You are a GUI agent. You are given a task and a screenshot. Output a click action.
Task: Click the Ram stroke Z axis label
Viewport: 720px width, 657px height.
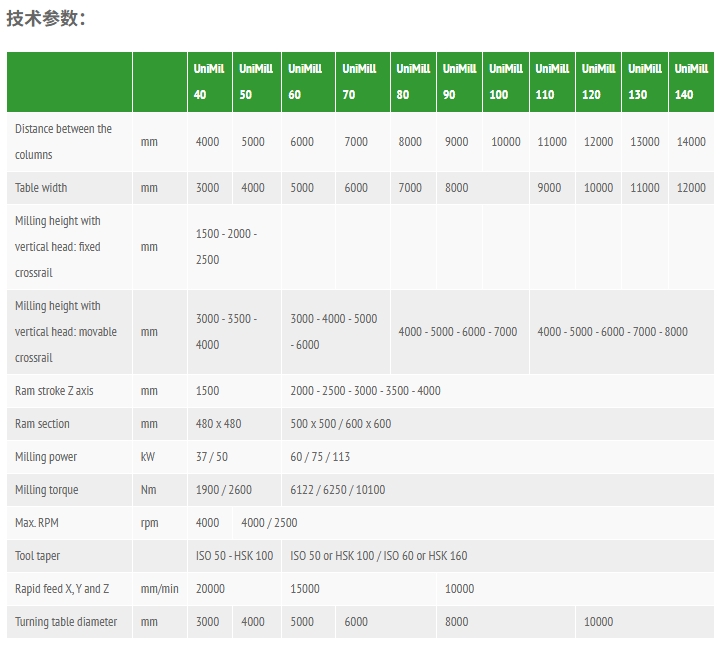[x=54, y=391]
